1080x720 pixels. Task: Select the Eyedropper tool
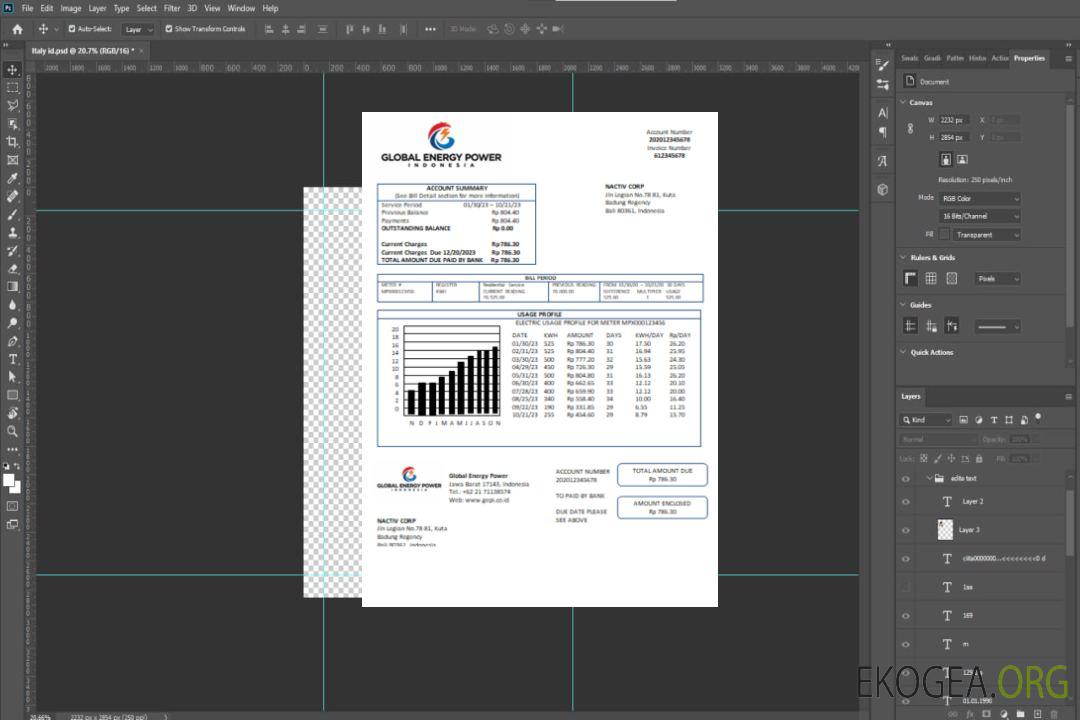(13, 178)
